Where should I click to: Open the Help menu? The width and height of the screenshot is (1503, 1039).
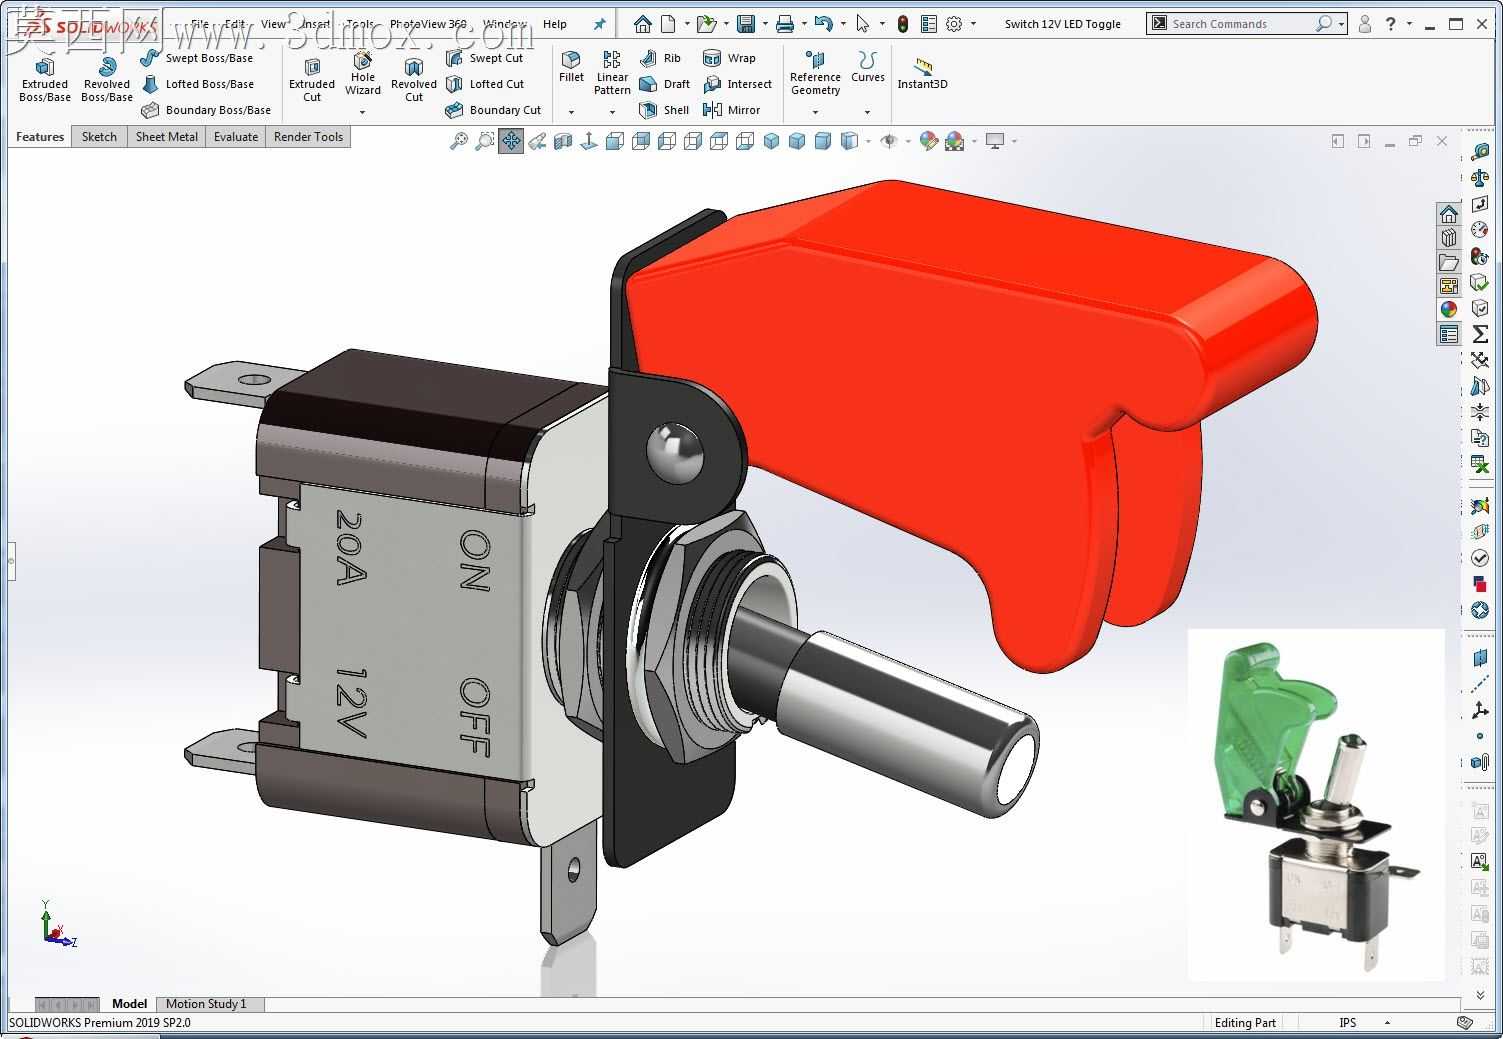pyautogui.click(x=555, y=24)
